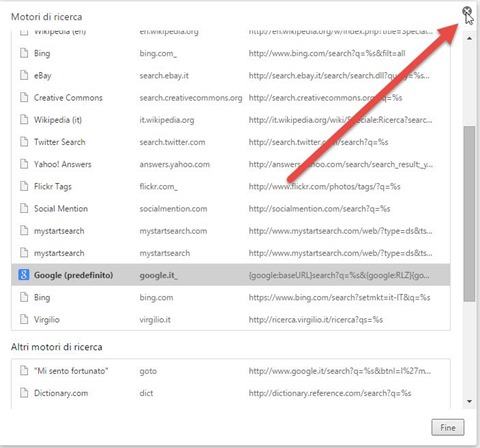Click the Google (predefinito) icon
Screen dimensions: 480x448
(x=23, y=275)
